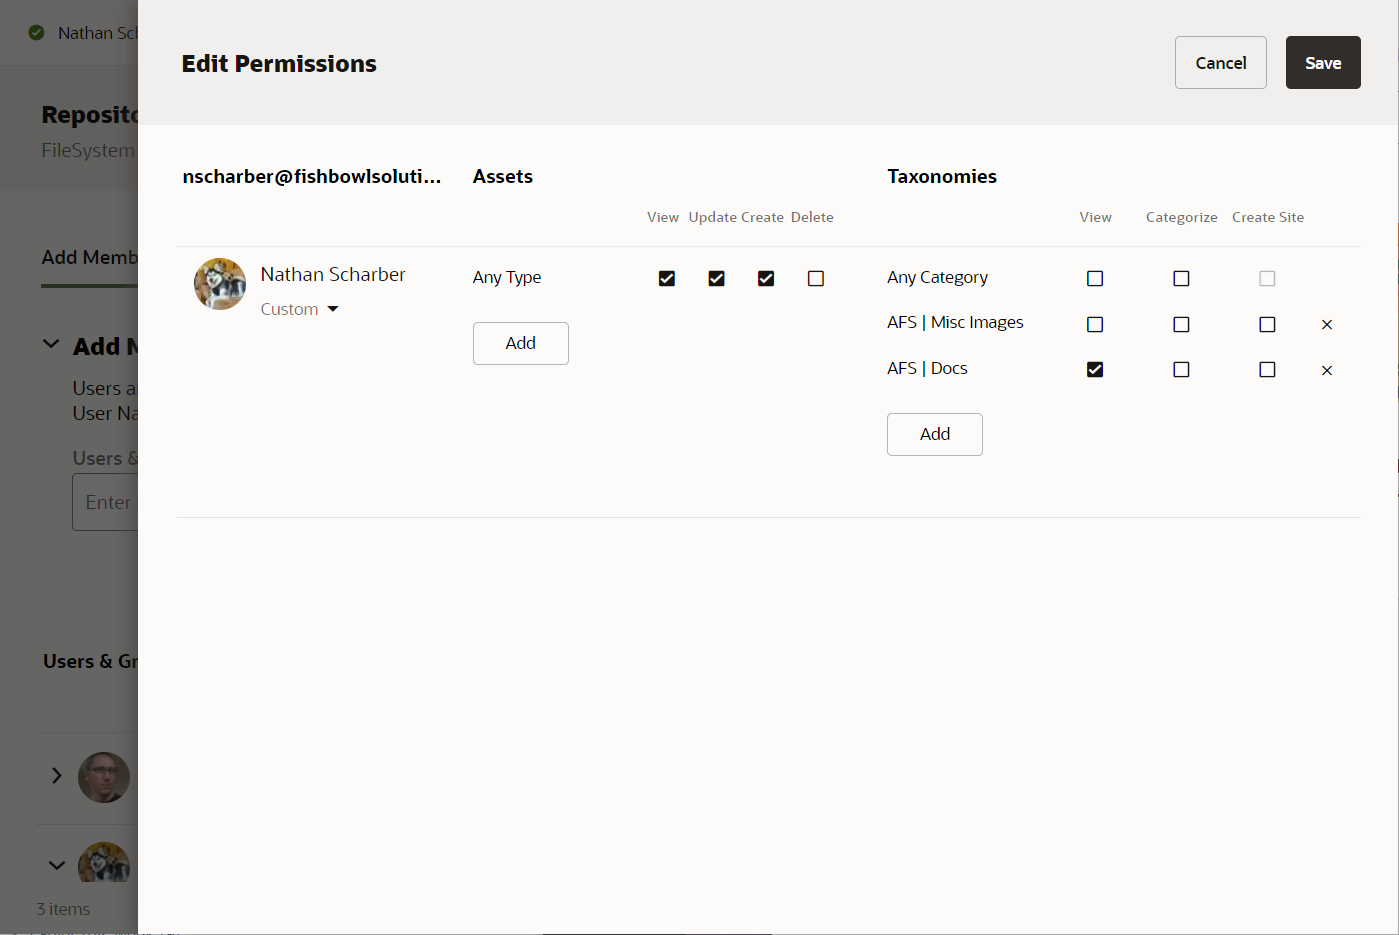Viewport: 1399px width, 935px height.
Task: Expand the first user row in background
Action: pyautogui.click(x=57, y=776)
